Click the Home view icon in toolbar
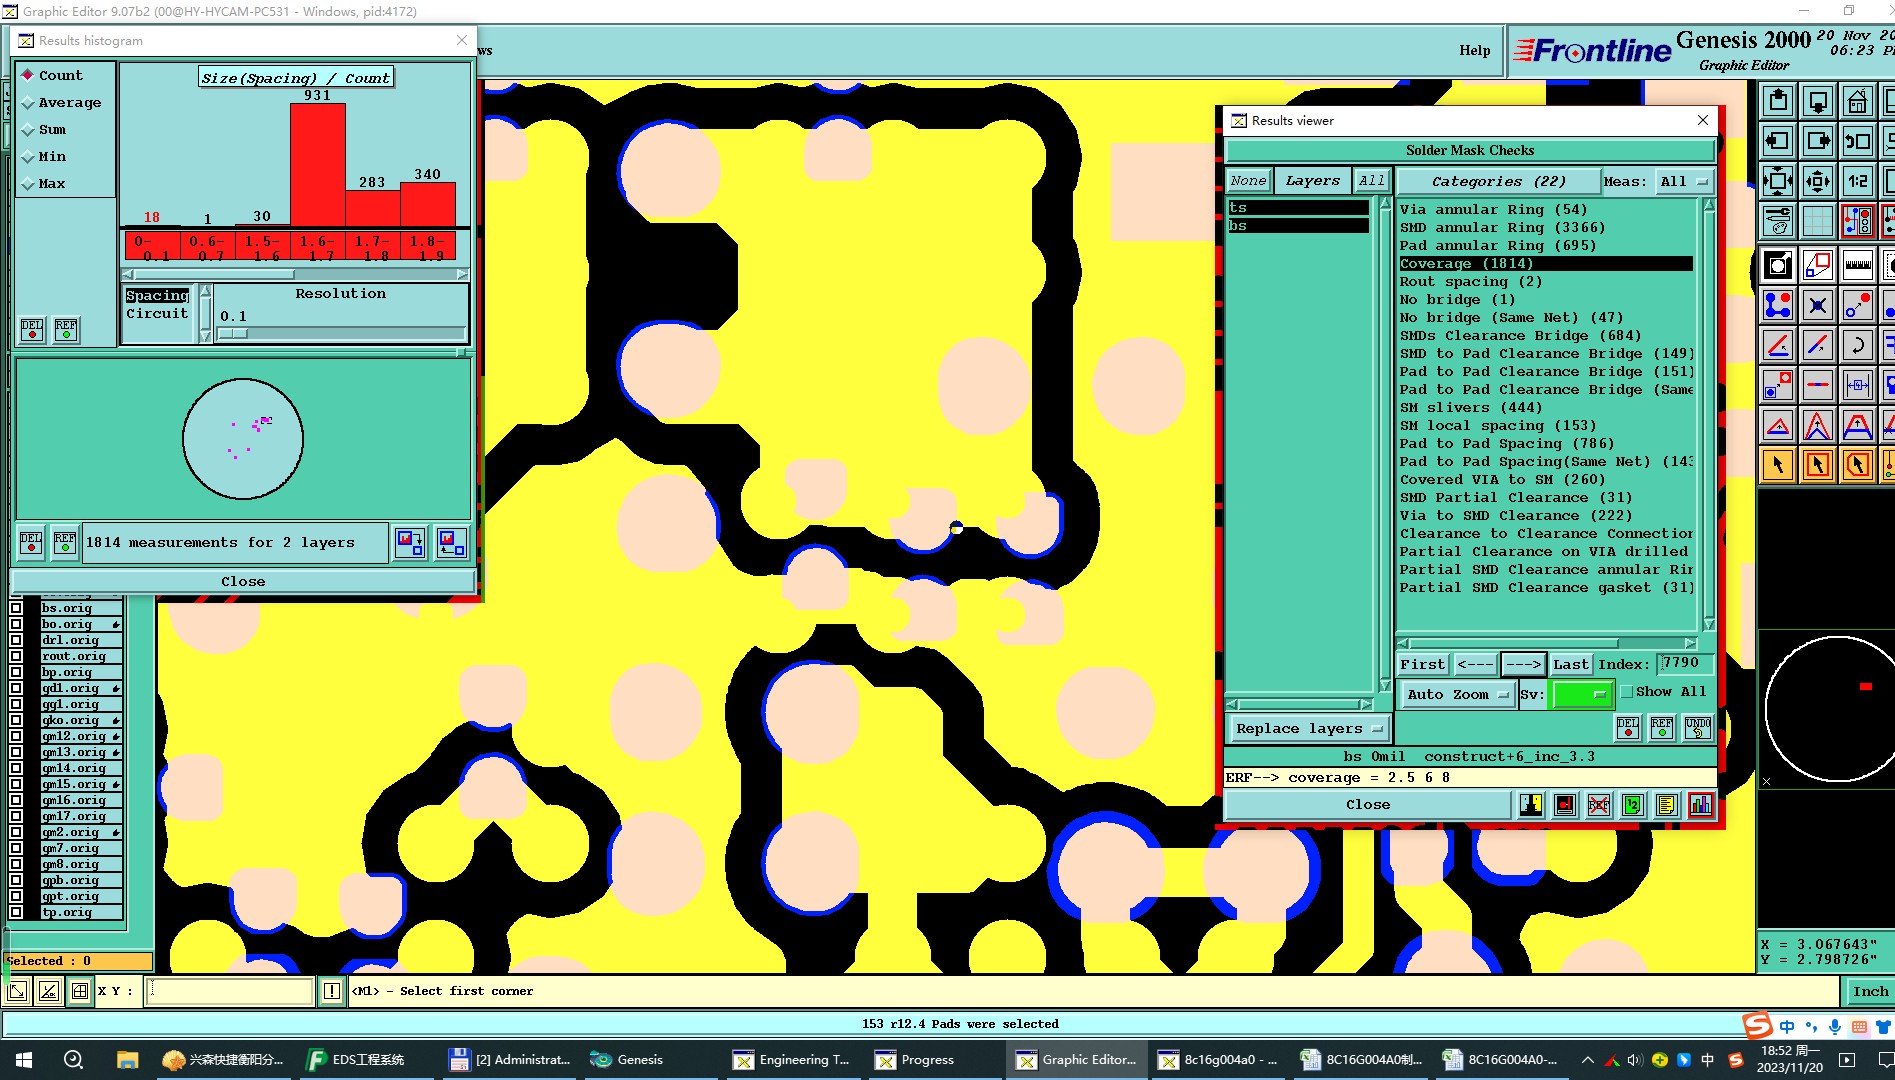The image size is (1895, 1080). (1857, 101)
